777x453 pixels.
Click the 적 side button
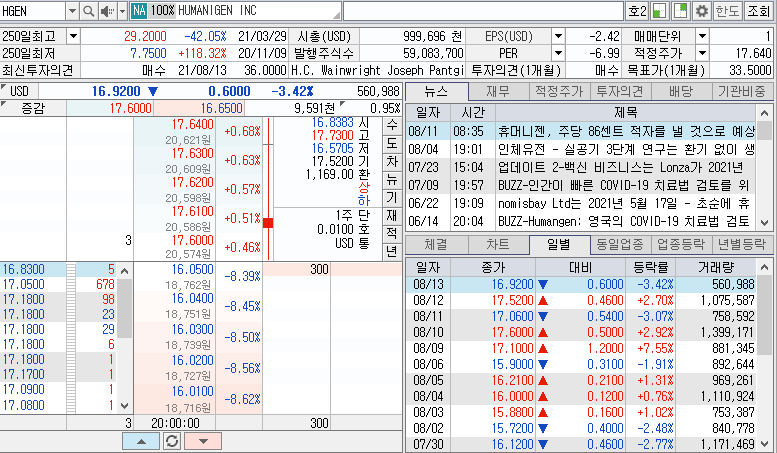tap(392, 233)
